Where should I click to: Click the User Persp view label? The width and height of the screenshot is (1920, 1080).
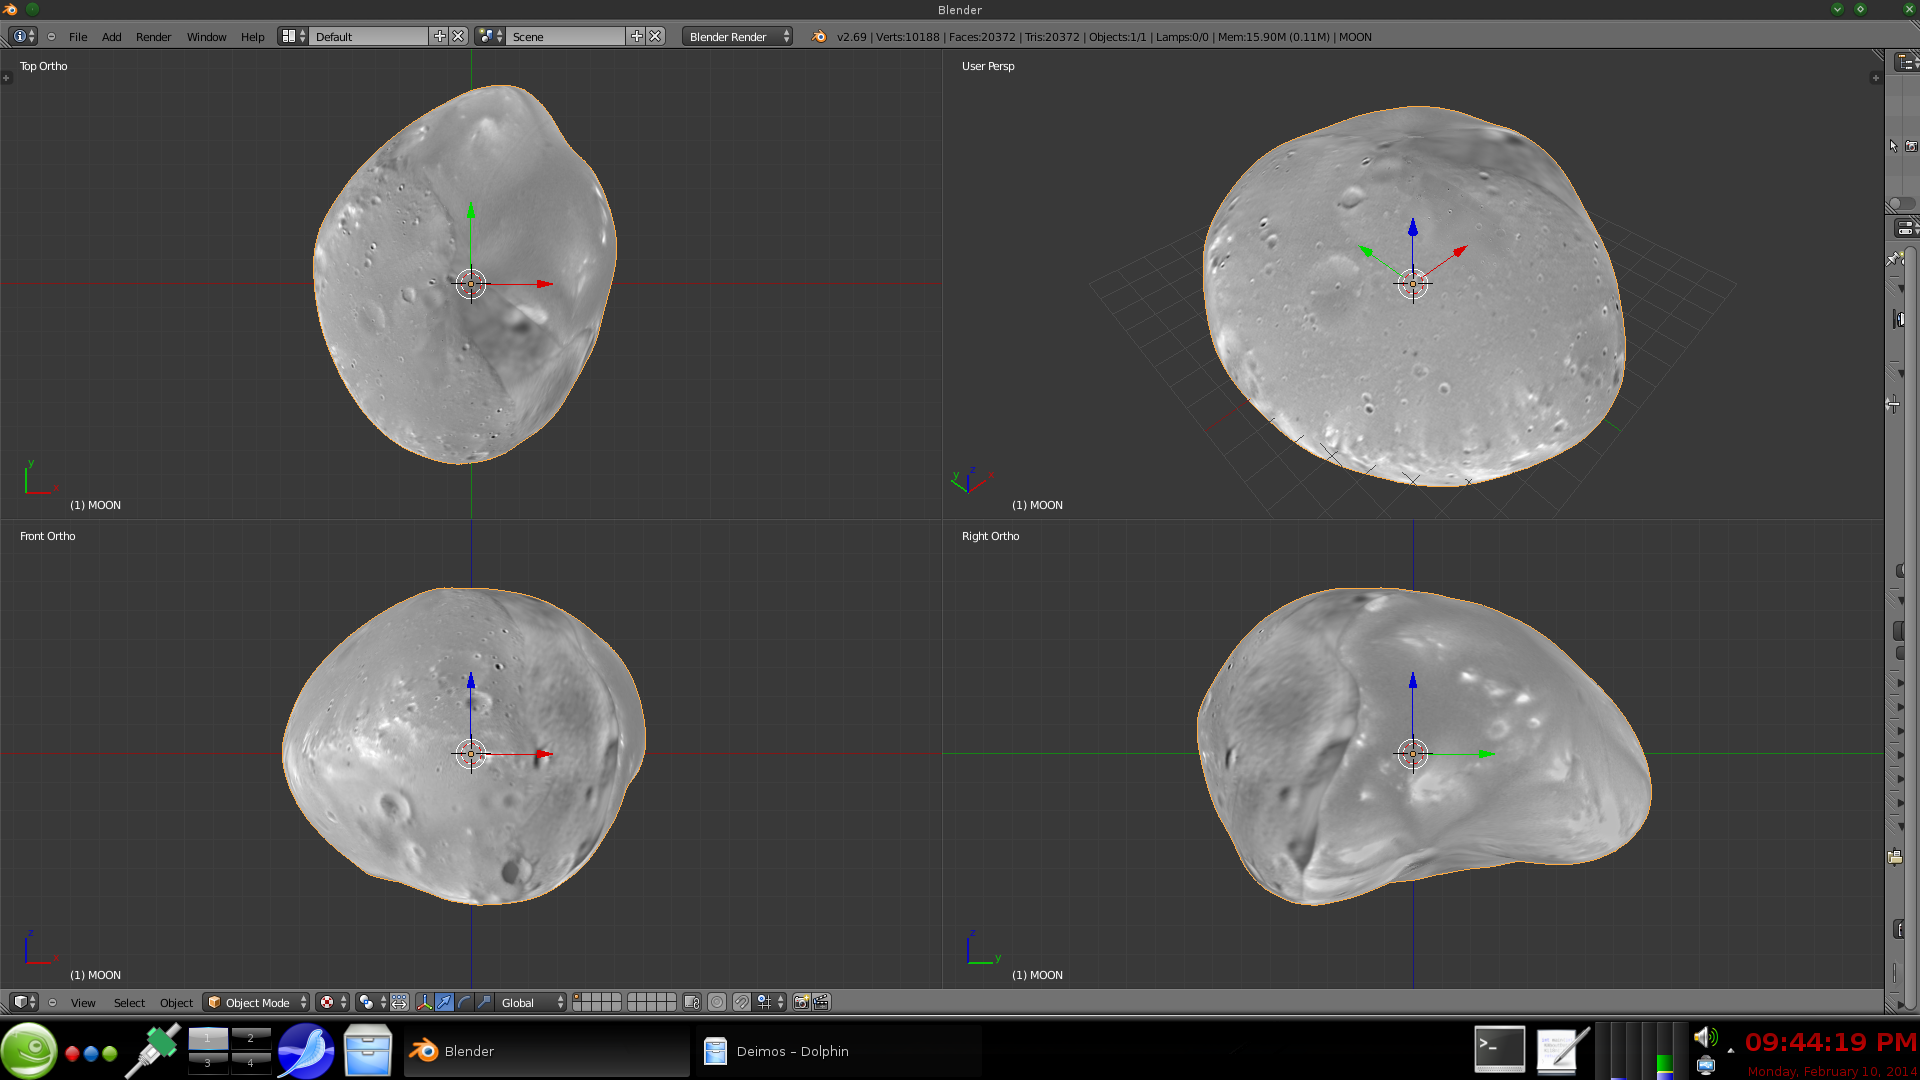click(x=988, y=66)
